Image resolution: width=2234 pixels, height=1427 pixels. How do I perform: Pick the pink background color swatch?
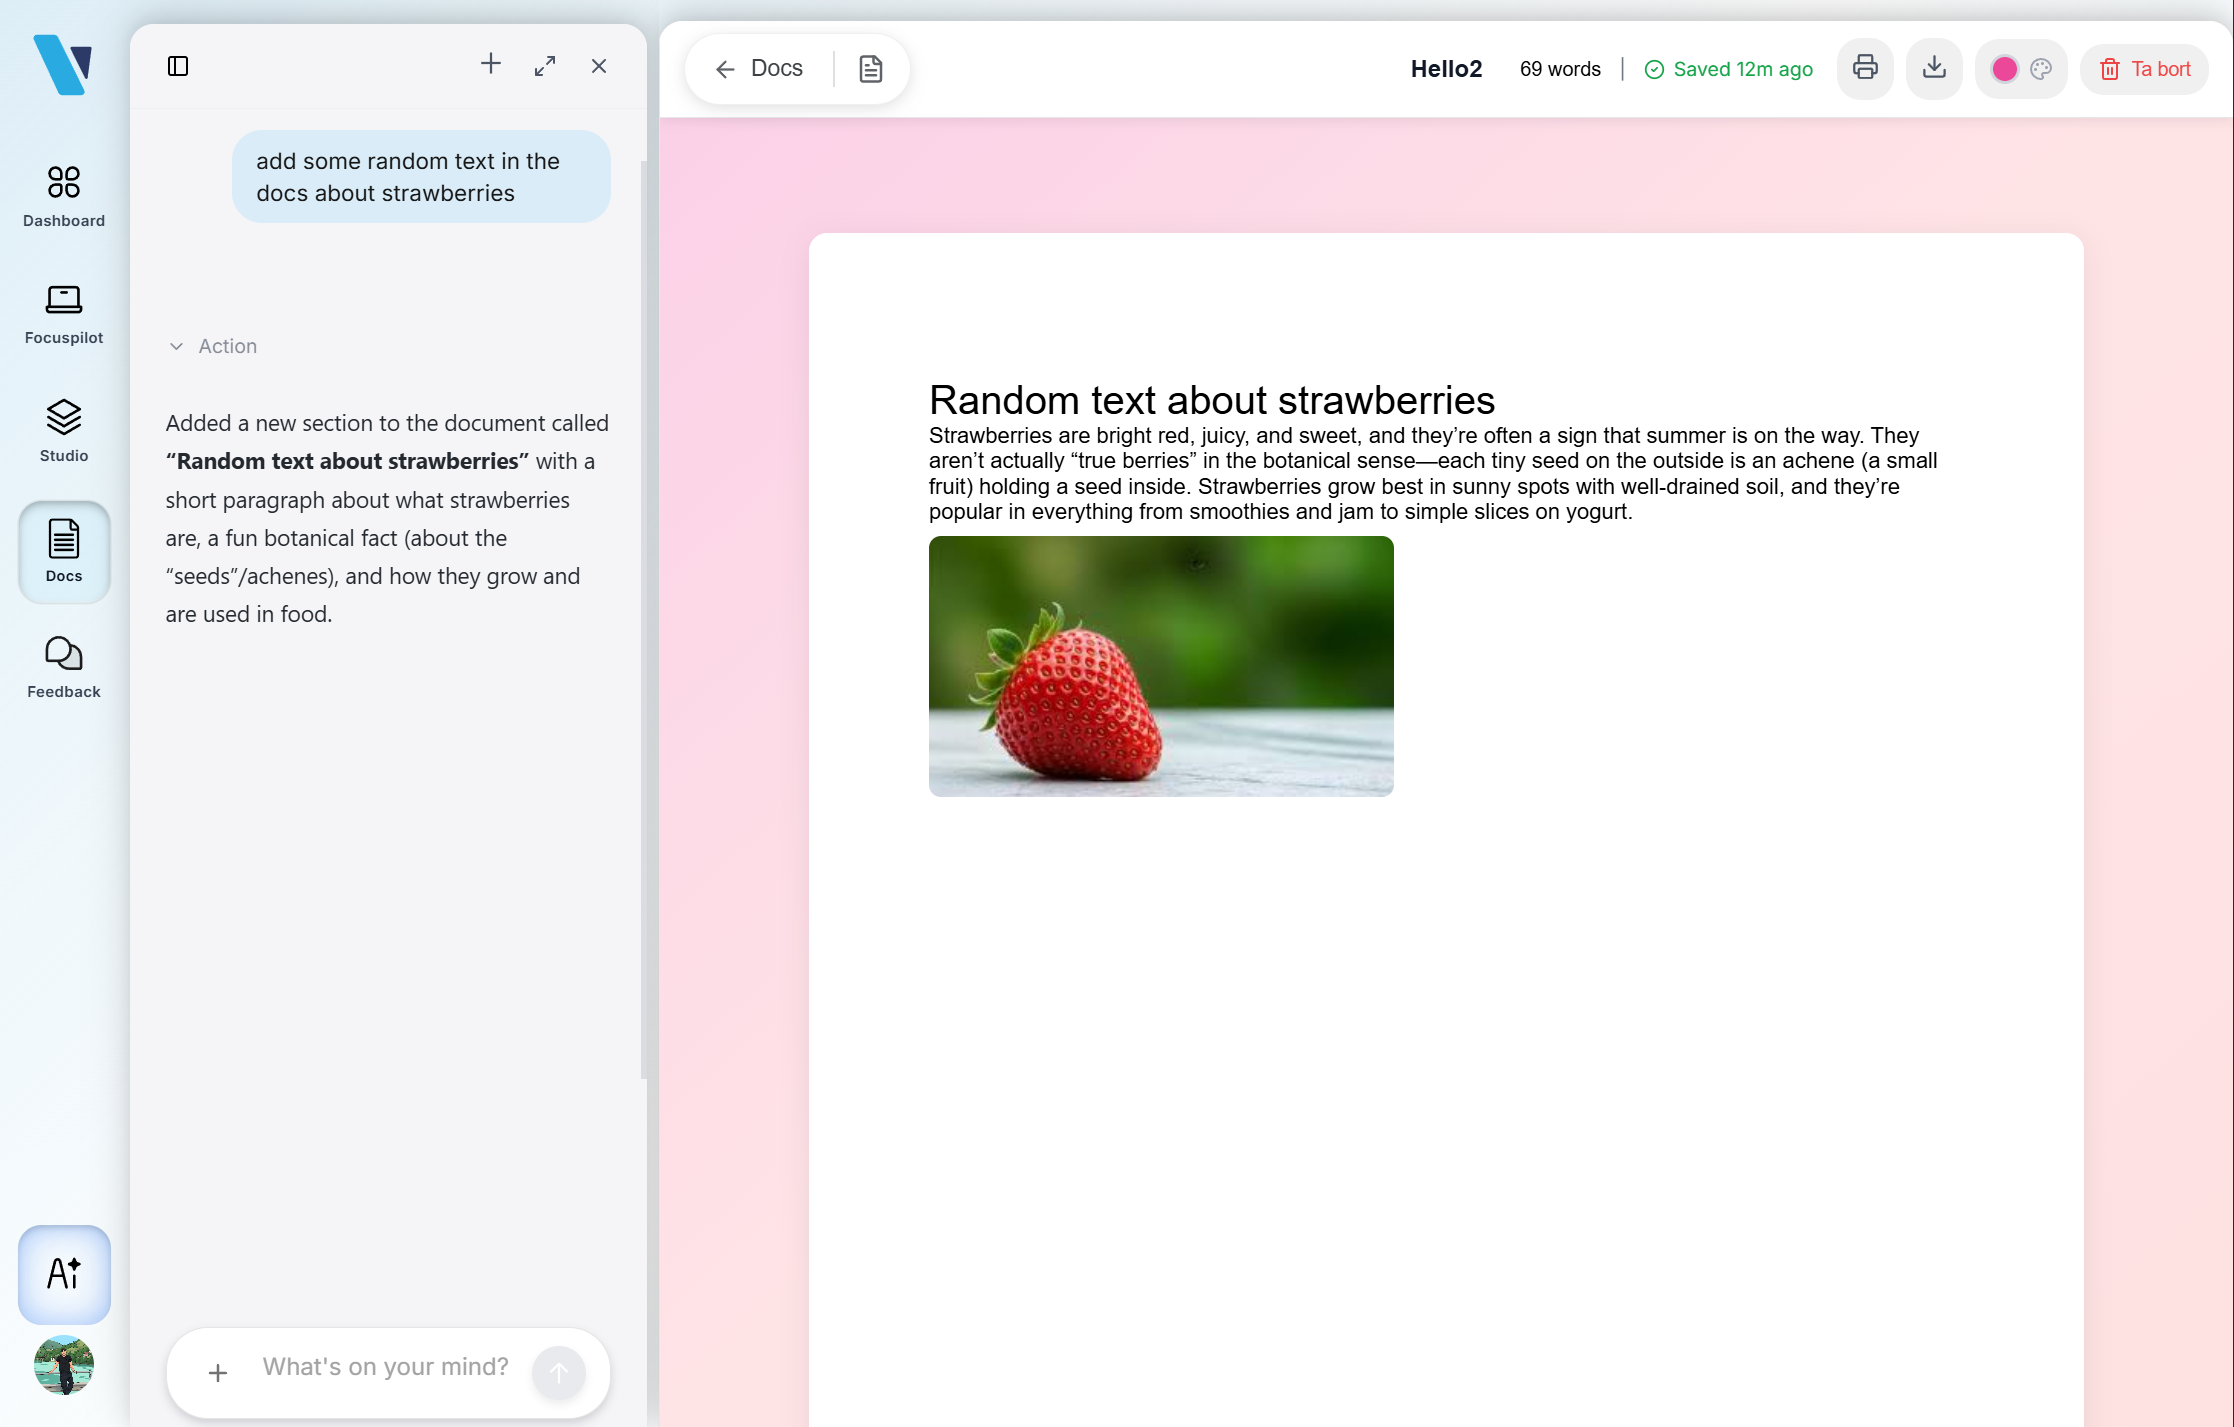(2004, 69)
